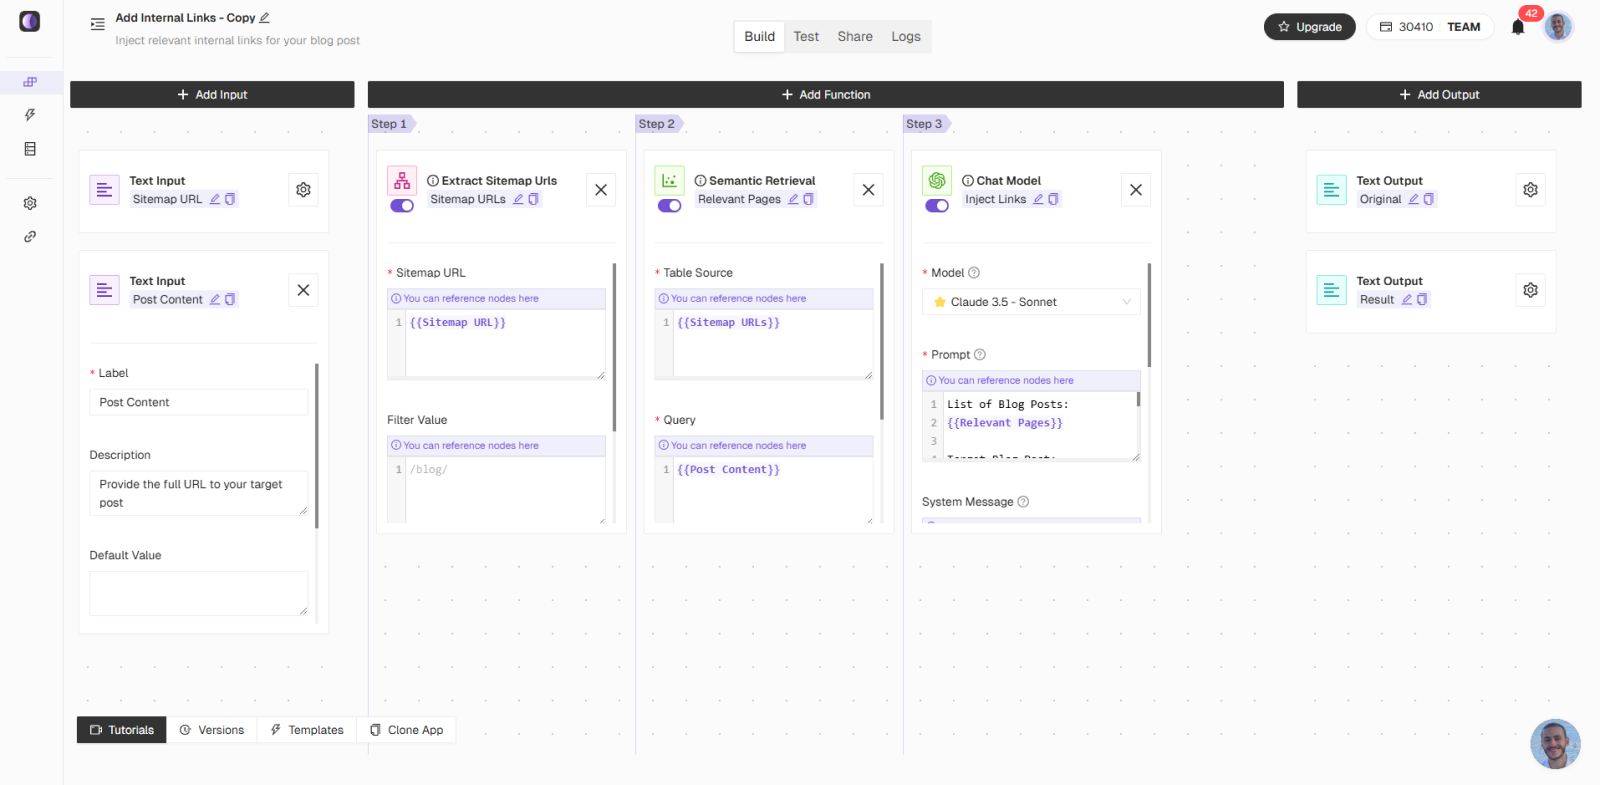Open the notifications bell
1600x785 pixels.
[x=1518, y=27]
